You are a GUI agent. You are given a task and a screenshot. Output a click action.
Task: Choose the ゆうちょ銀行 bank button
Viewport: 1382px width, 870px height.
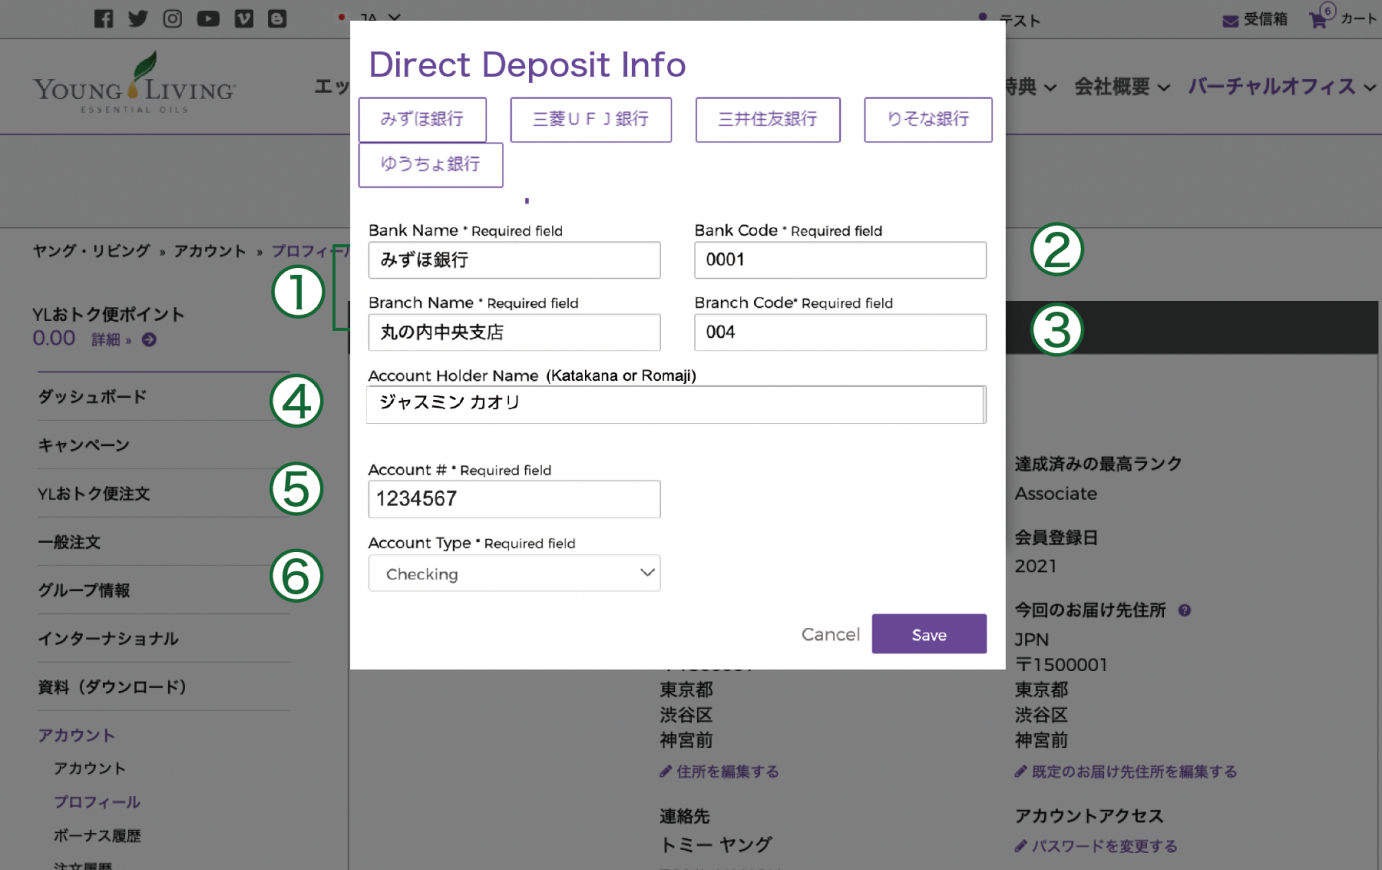click(430, 164)
